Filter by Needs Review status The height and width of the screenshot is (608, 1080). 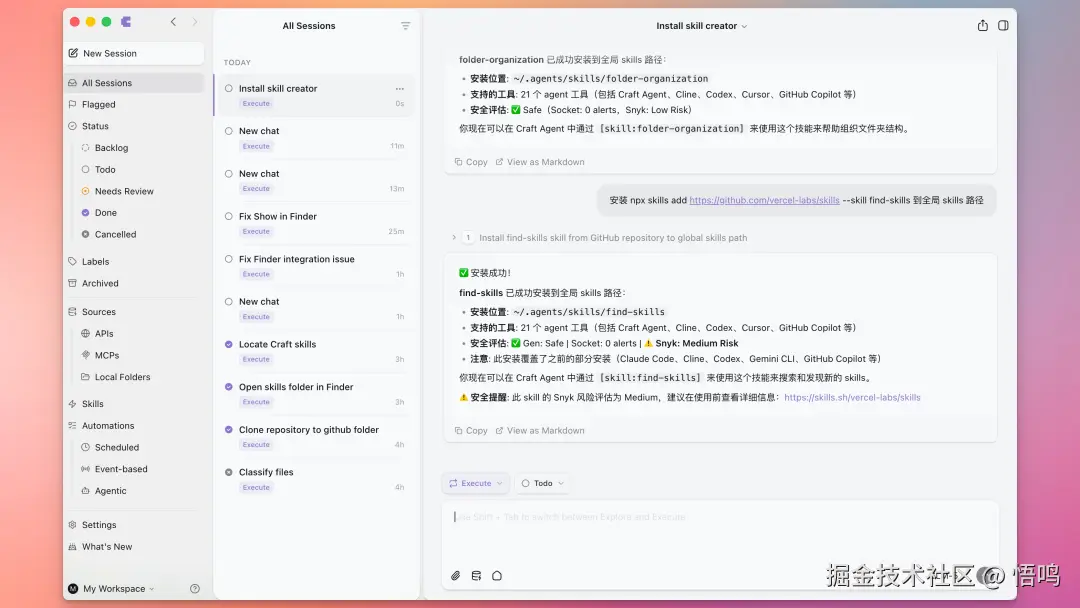click(124, 191)
